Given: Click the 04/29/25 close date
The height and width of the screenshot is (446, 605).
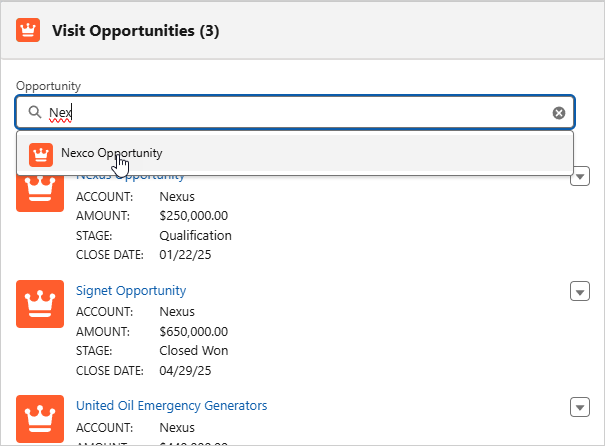Looking at the screenshot, I should click(x=185, y=370).
